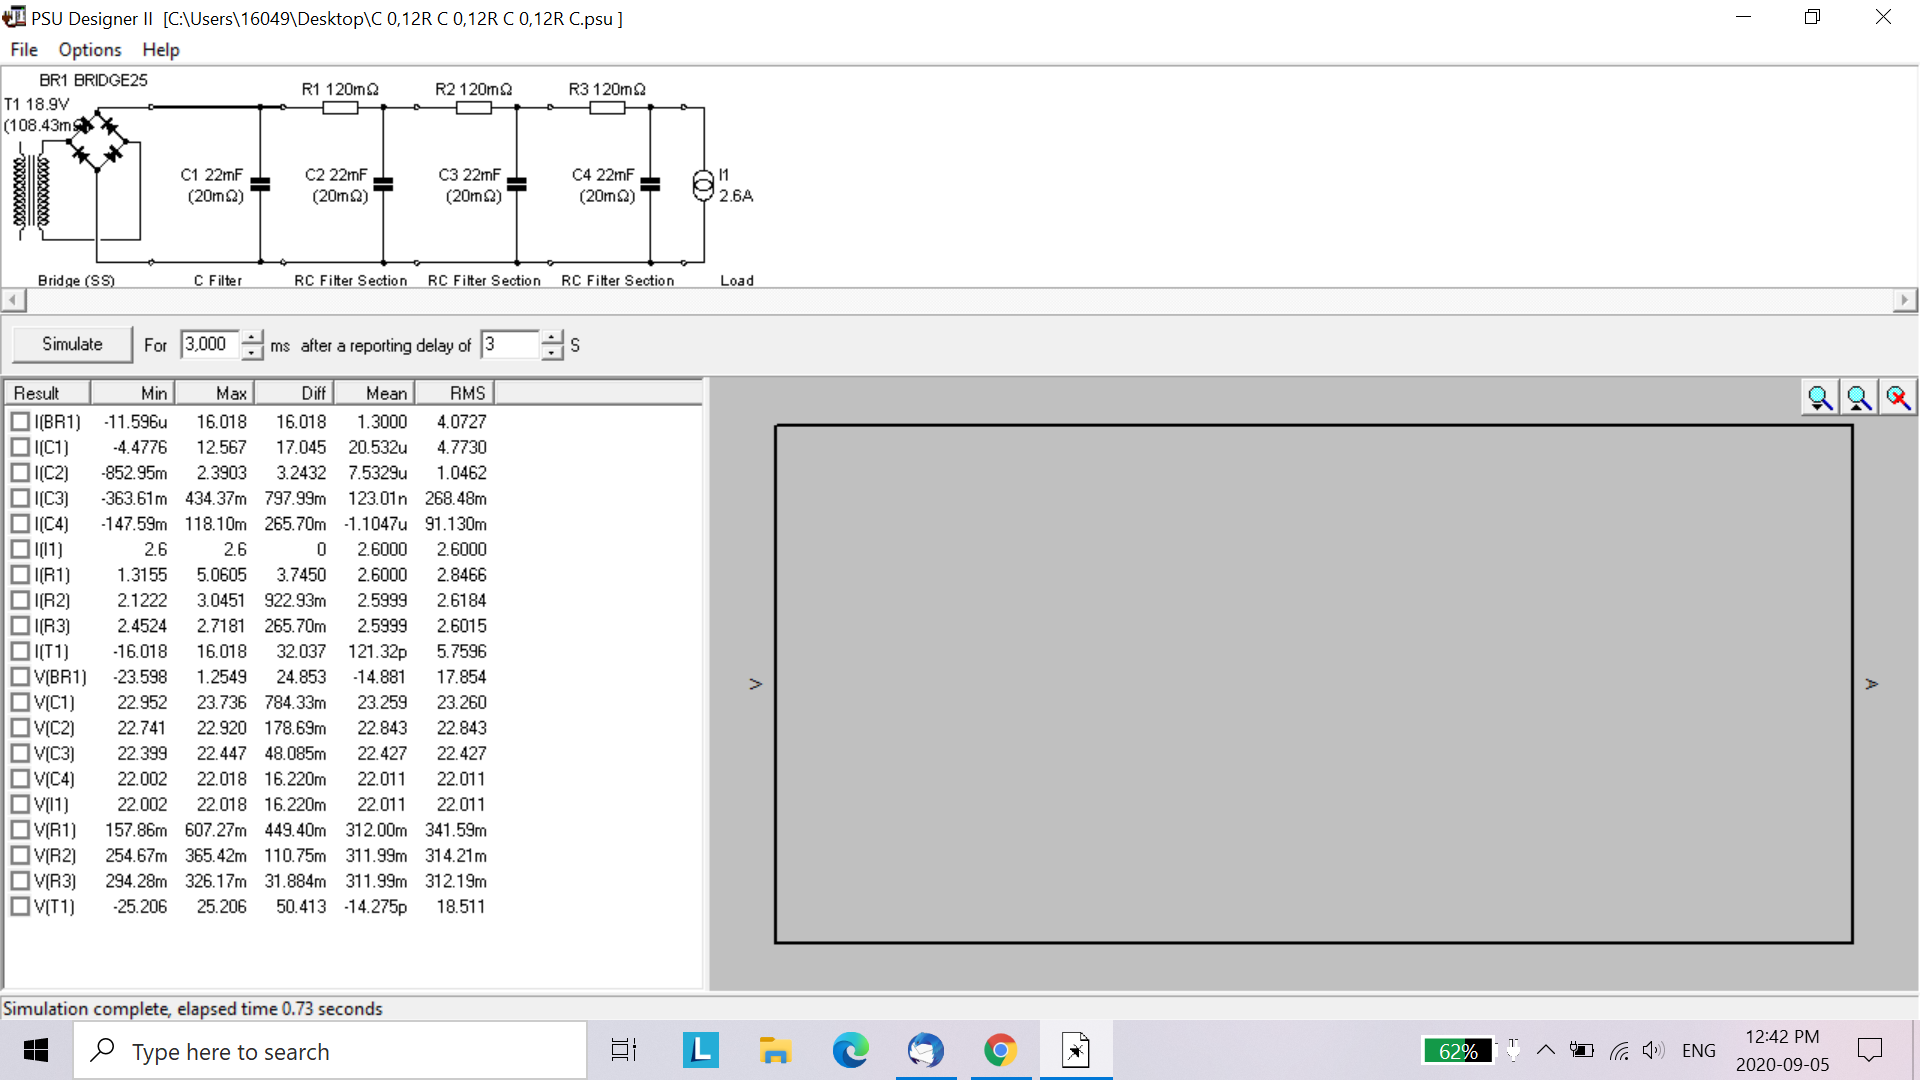This screenshot has height=1080, width=1920.
Task: Click the Diff column header
Action: (294, 393)
